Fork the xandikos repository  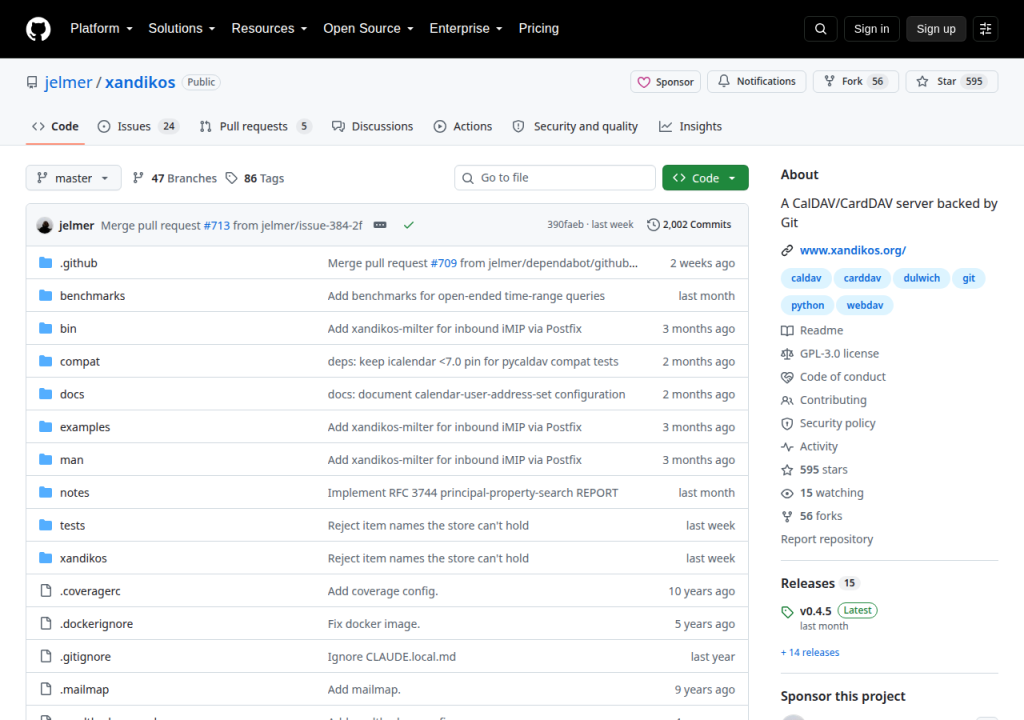click(856, 81)
